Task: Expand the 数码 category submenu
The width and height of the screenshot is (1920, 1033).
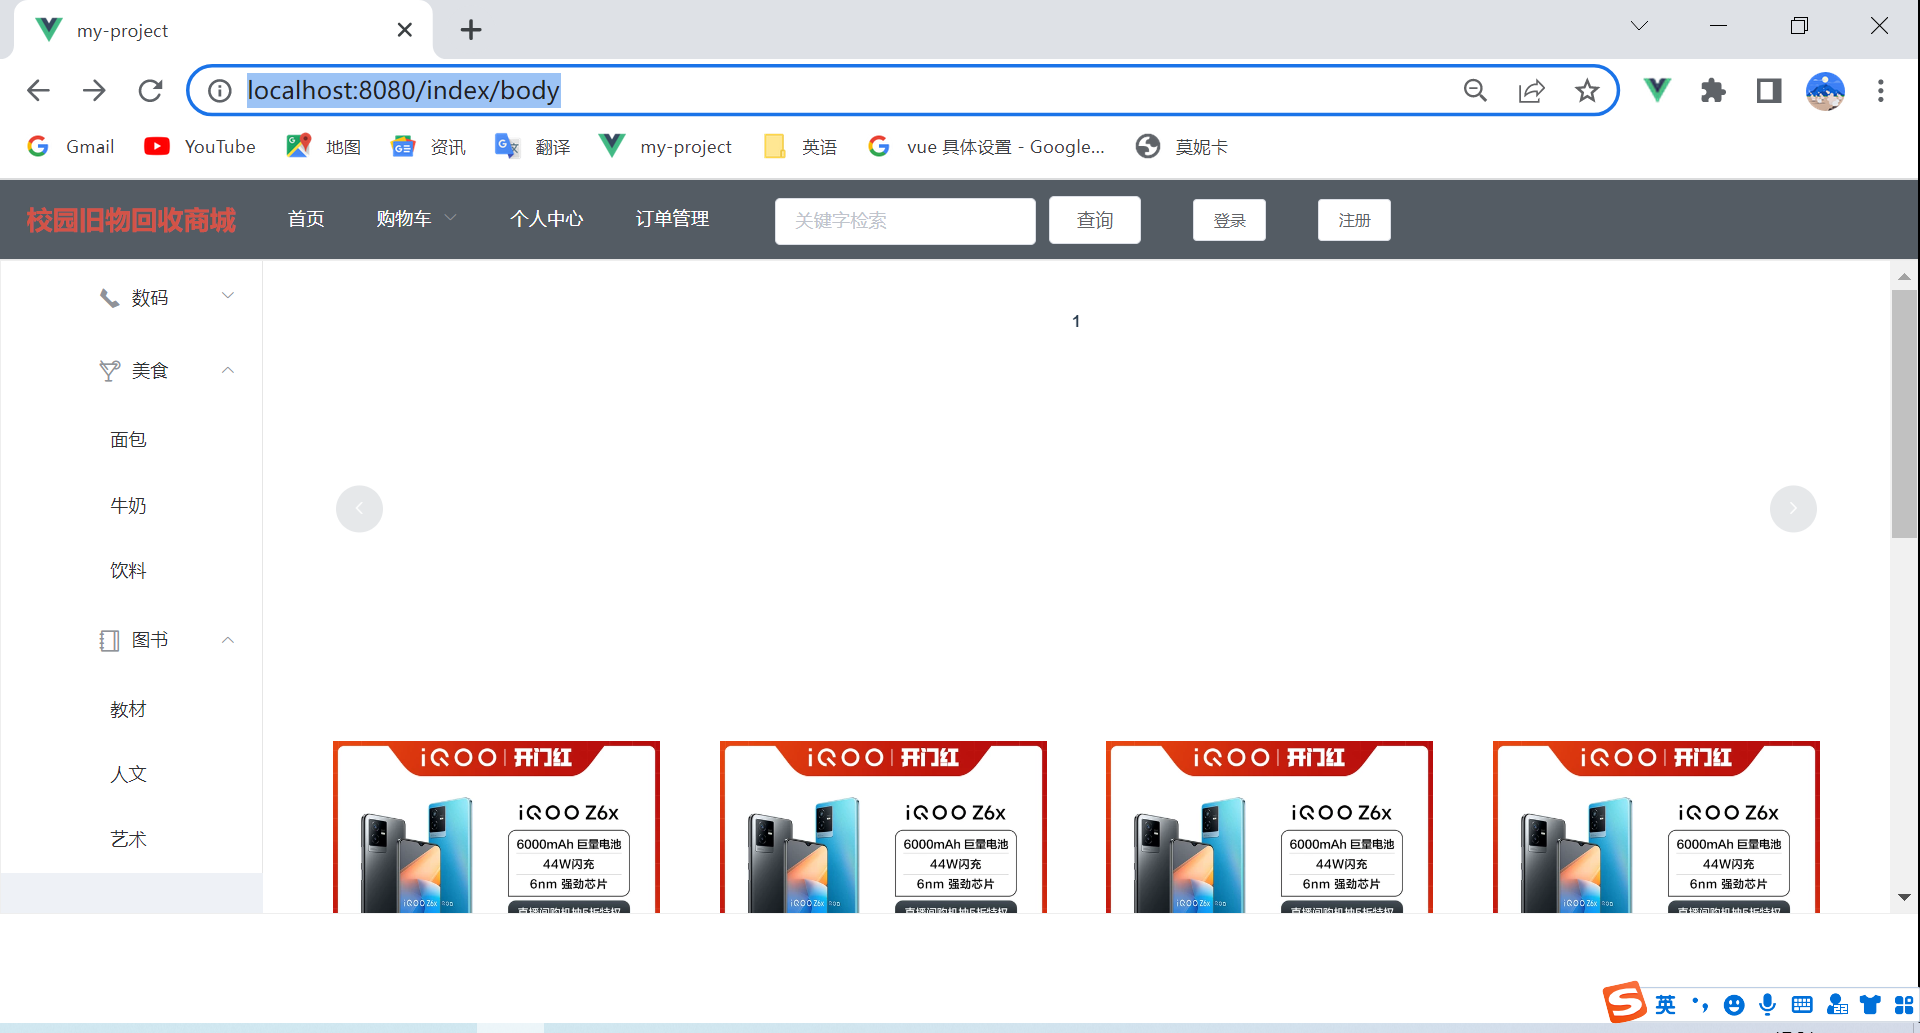Action: (x=132, y=298)
